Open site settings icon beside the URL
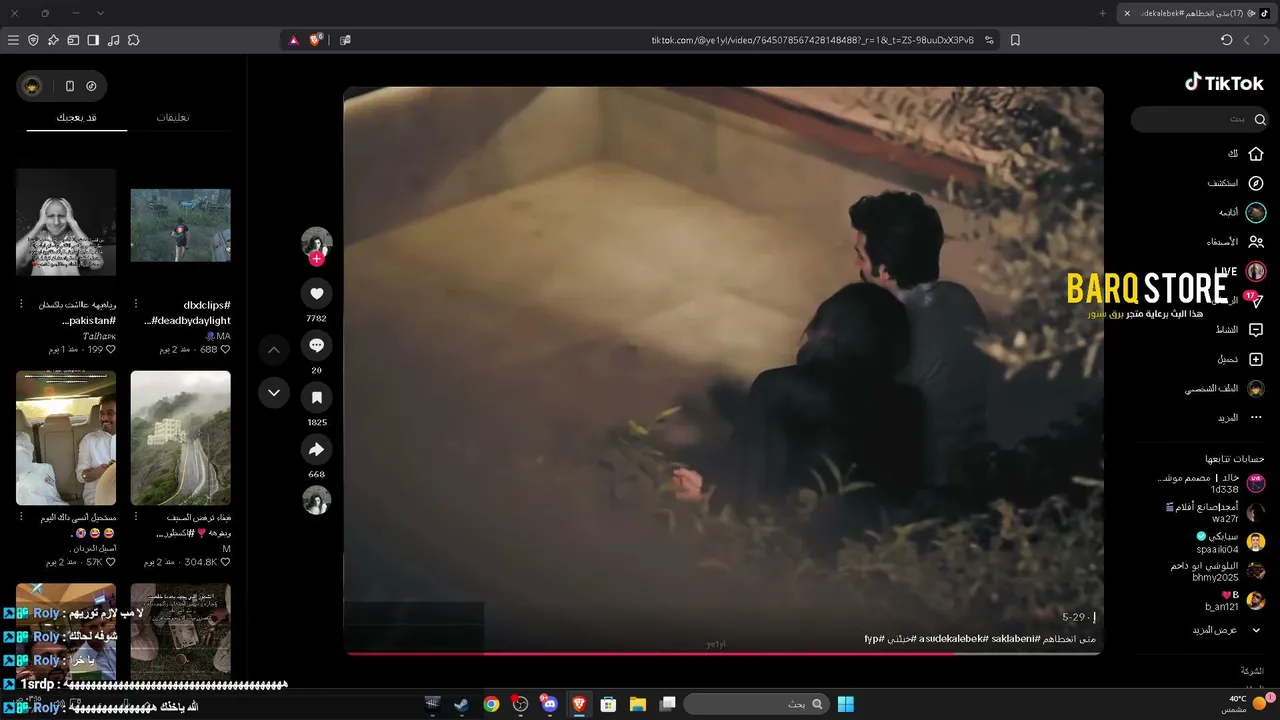The image size is (1280, 720). pyautogui.click(x=989, y=40)
